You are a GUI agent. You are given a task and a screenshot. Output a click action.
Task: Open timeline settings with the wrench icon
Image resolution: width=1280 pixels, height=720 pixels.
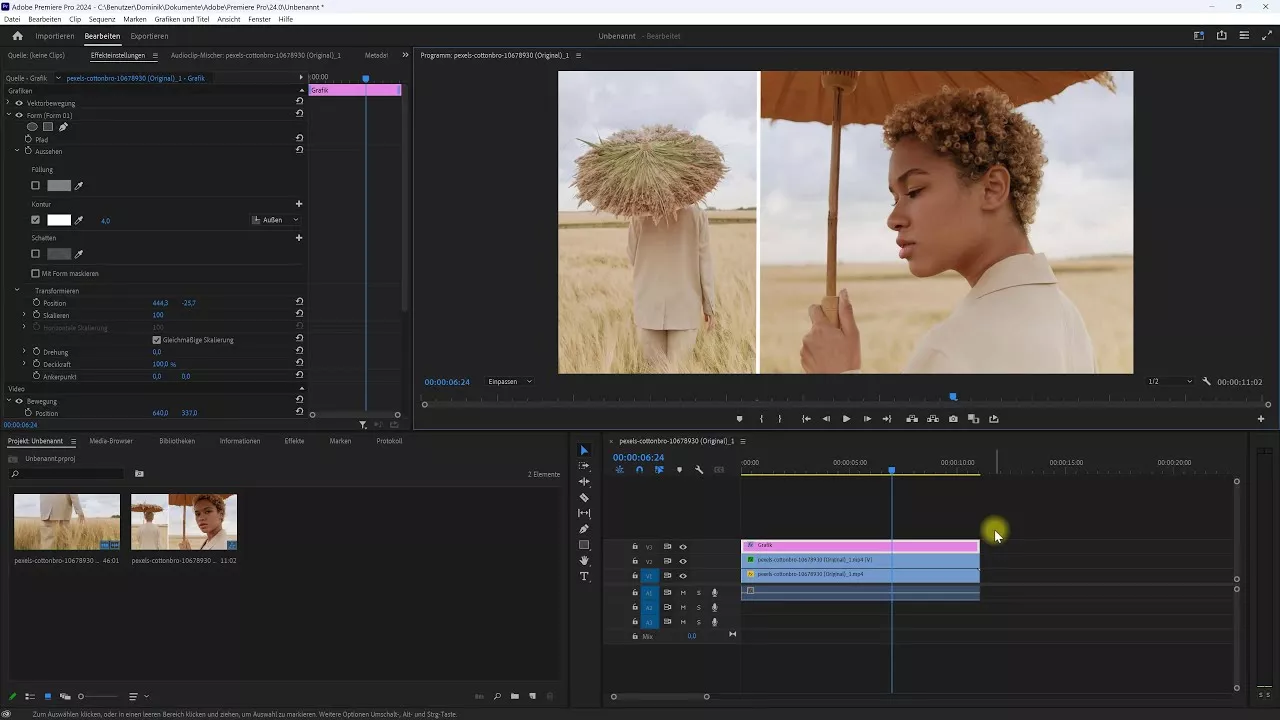pyautogui.click(x=698, y=470)
